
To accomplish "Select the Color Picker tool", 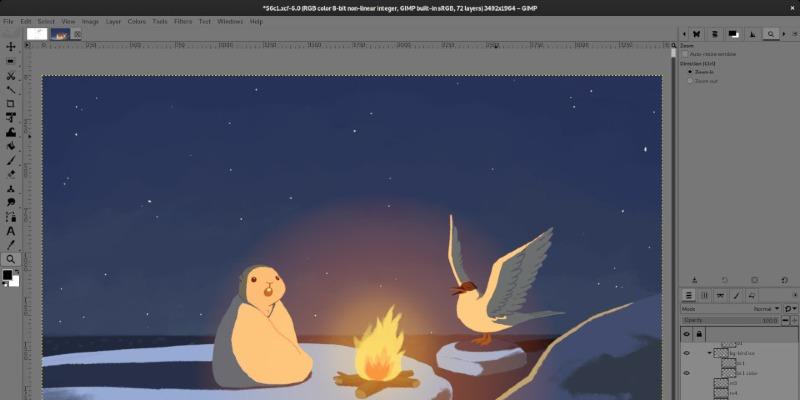I will [11, 244].
